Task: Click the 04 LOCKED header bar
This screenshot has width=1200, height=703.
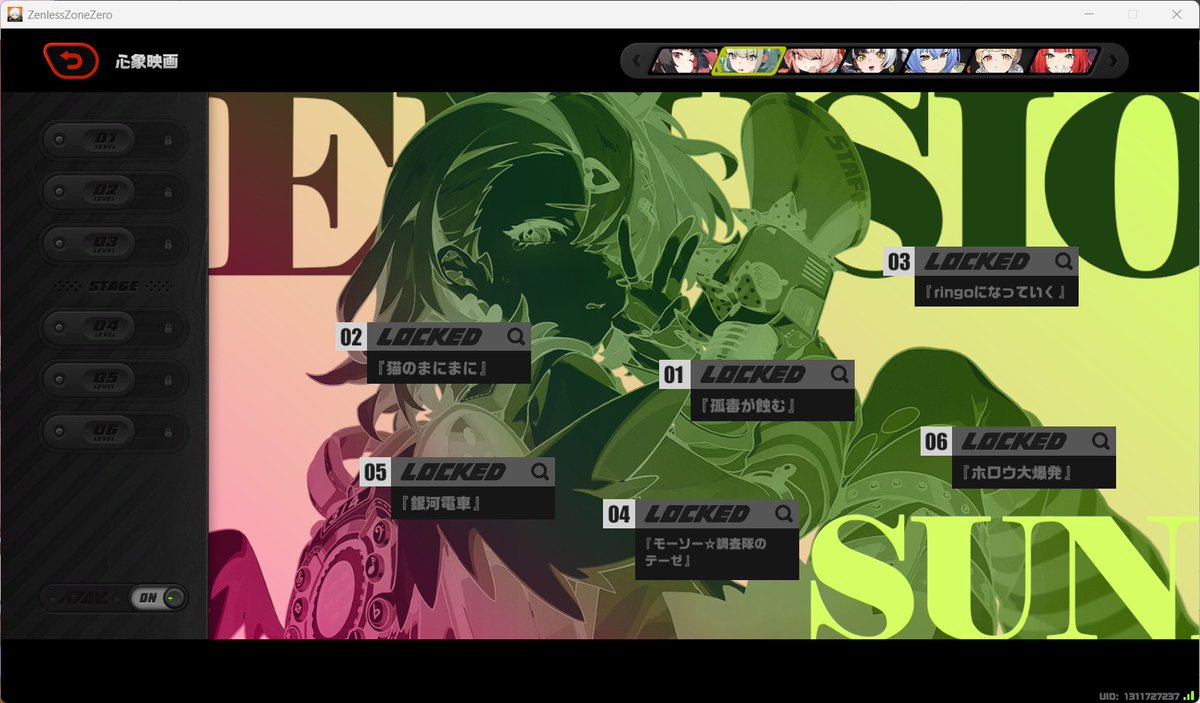Action: pyautogui.click(x=701, y=514)
